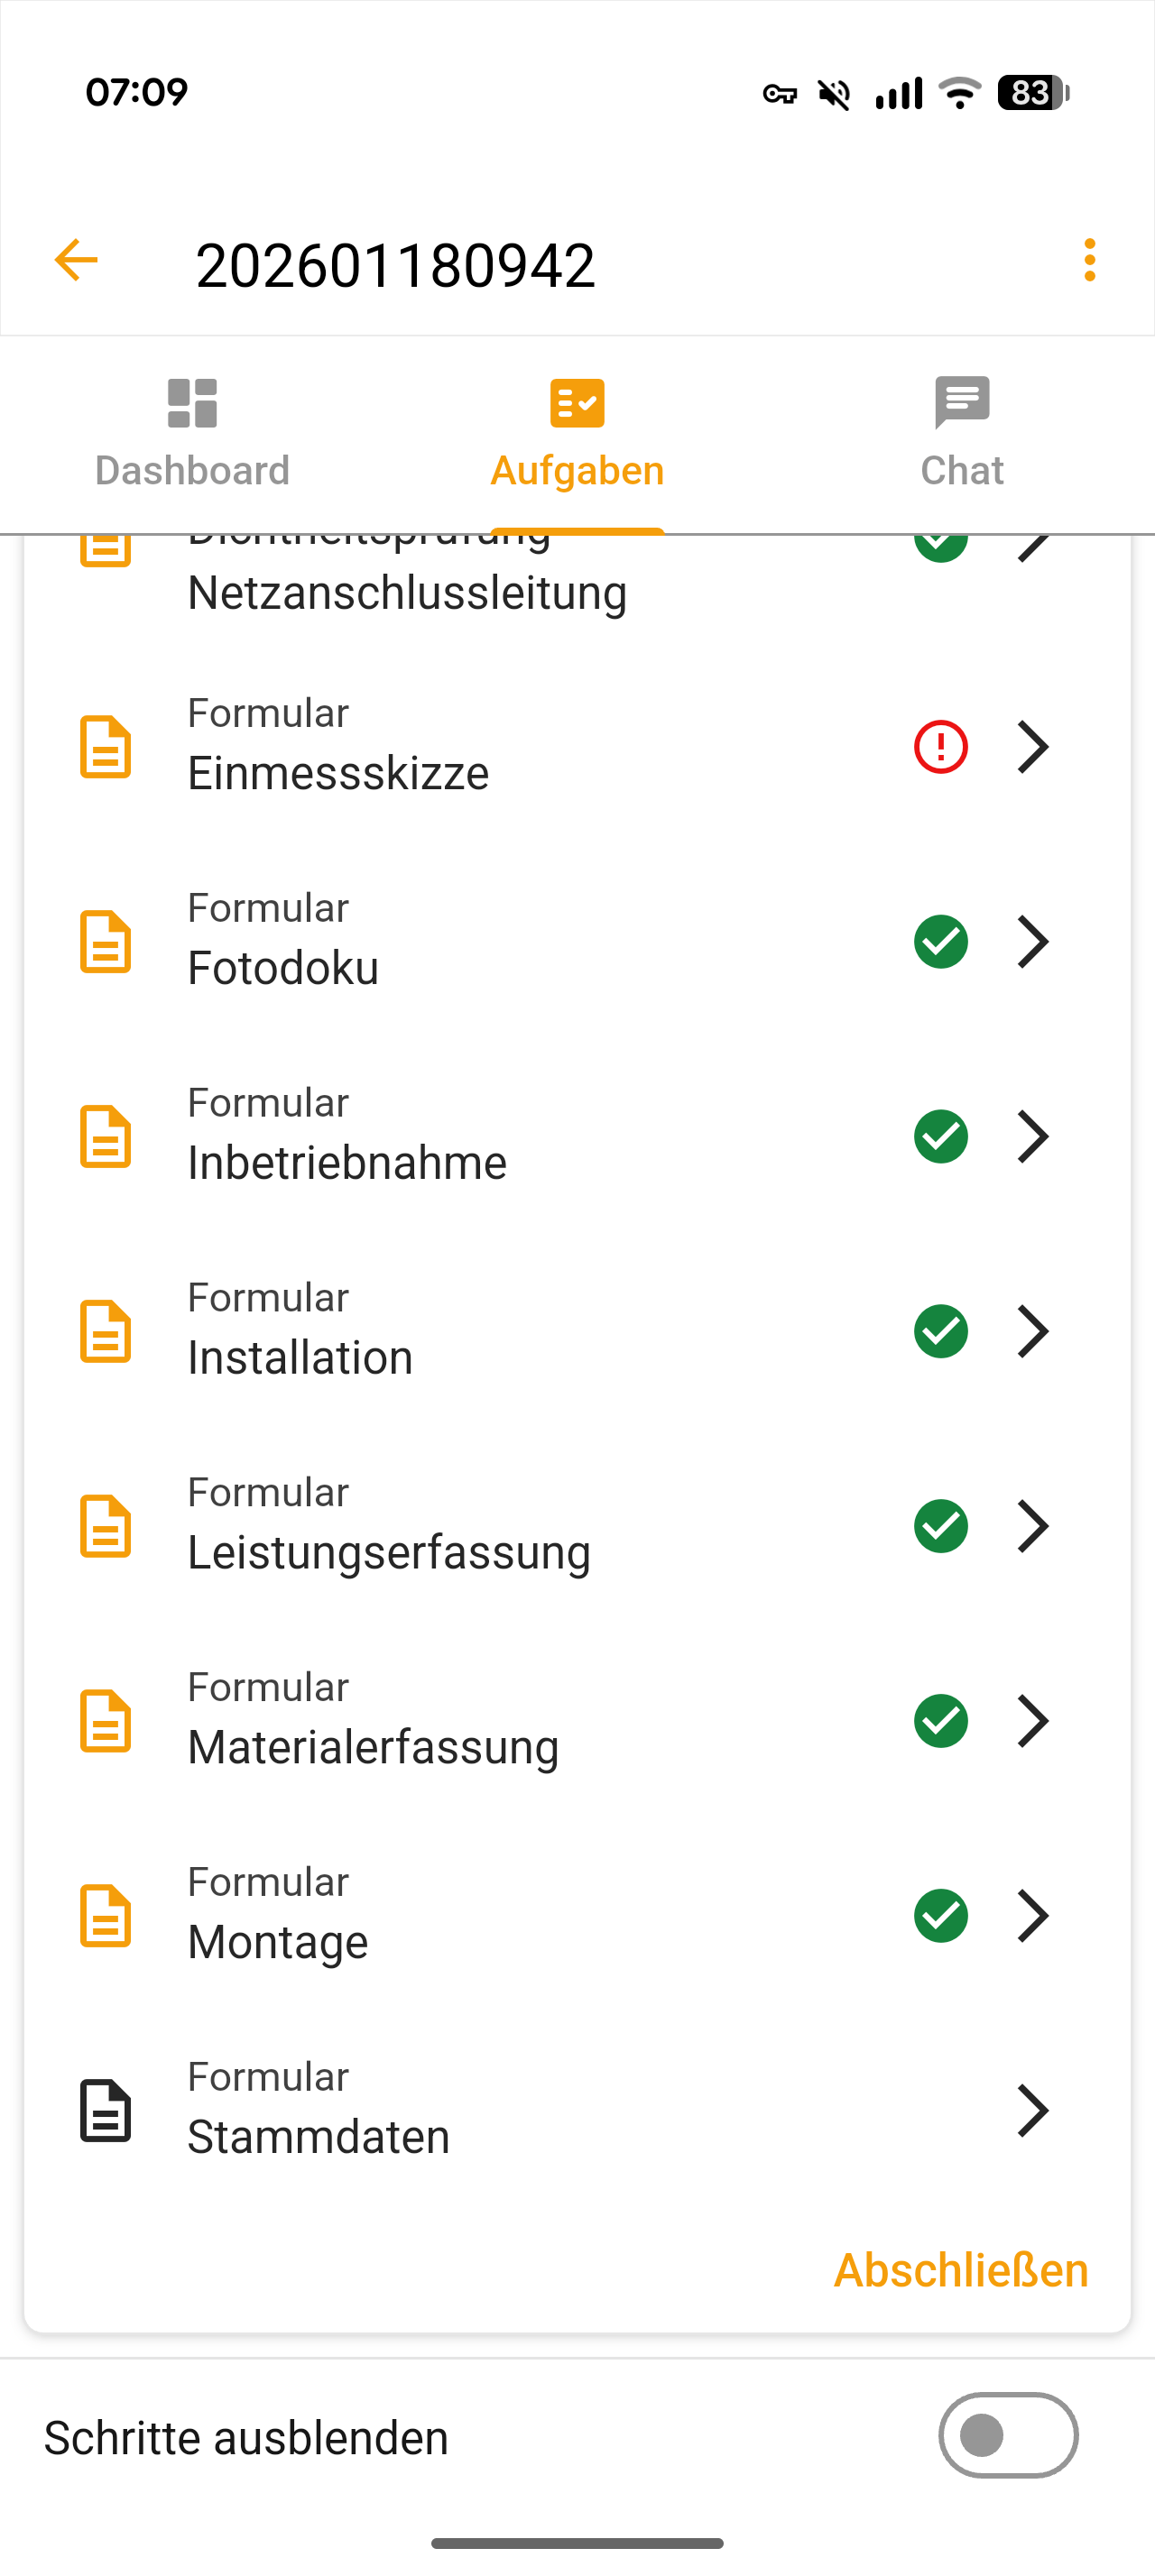Tap the green checkmark beside Installation
The image size is (1155, 2576).
point(940,1332)
